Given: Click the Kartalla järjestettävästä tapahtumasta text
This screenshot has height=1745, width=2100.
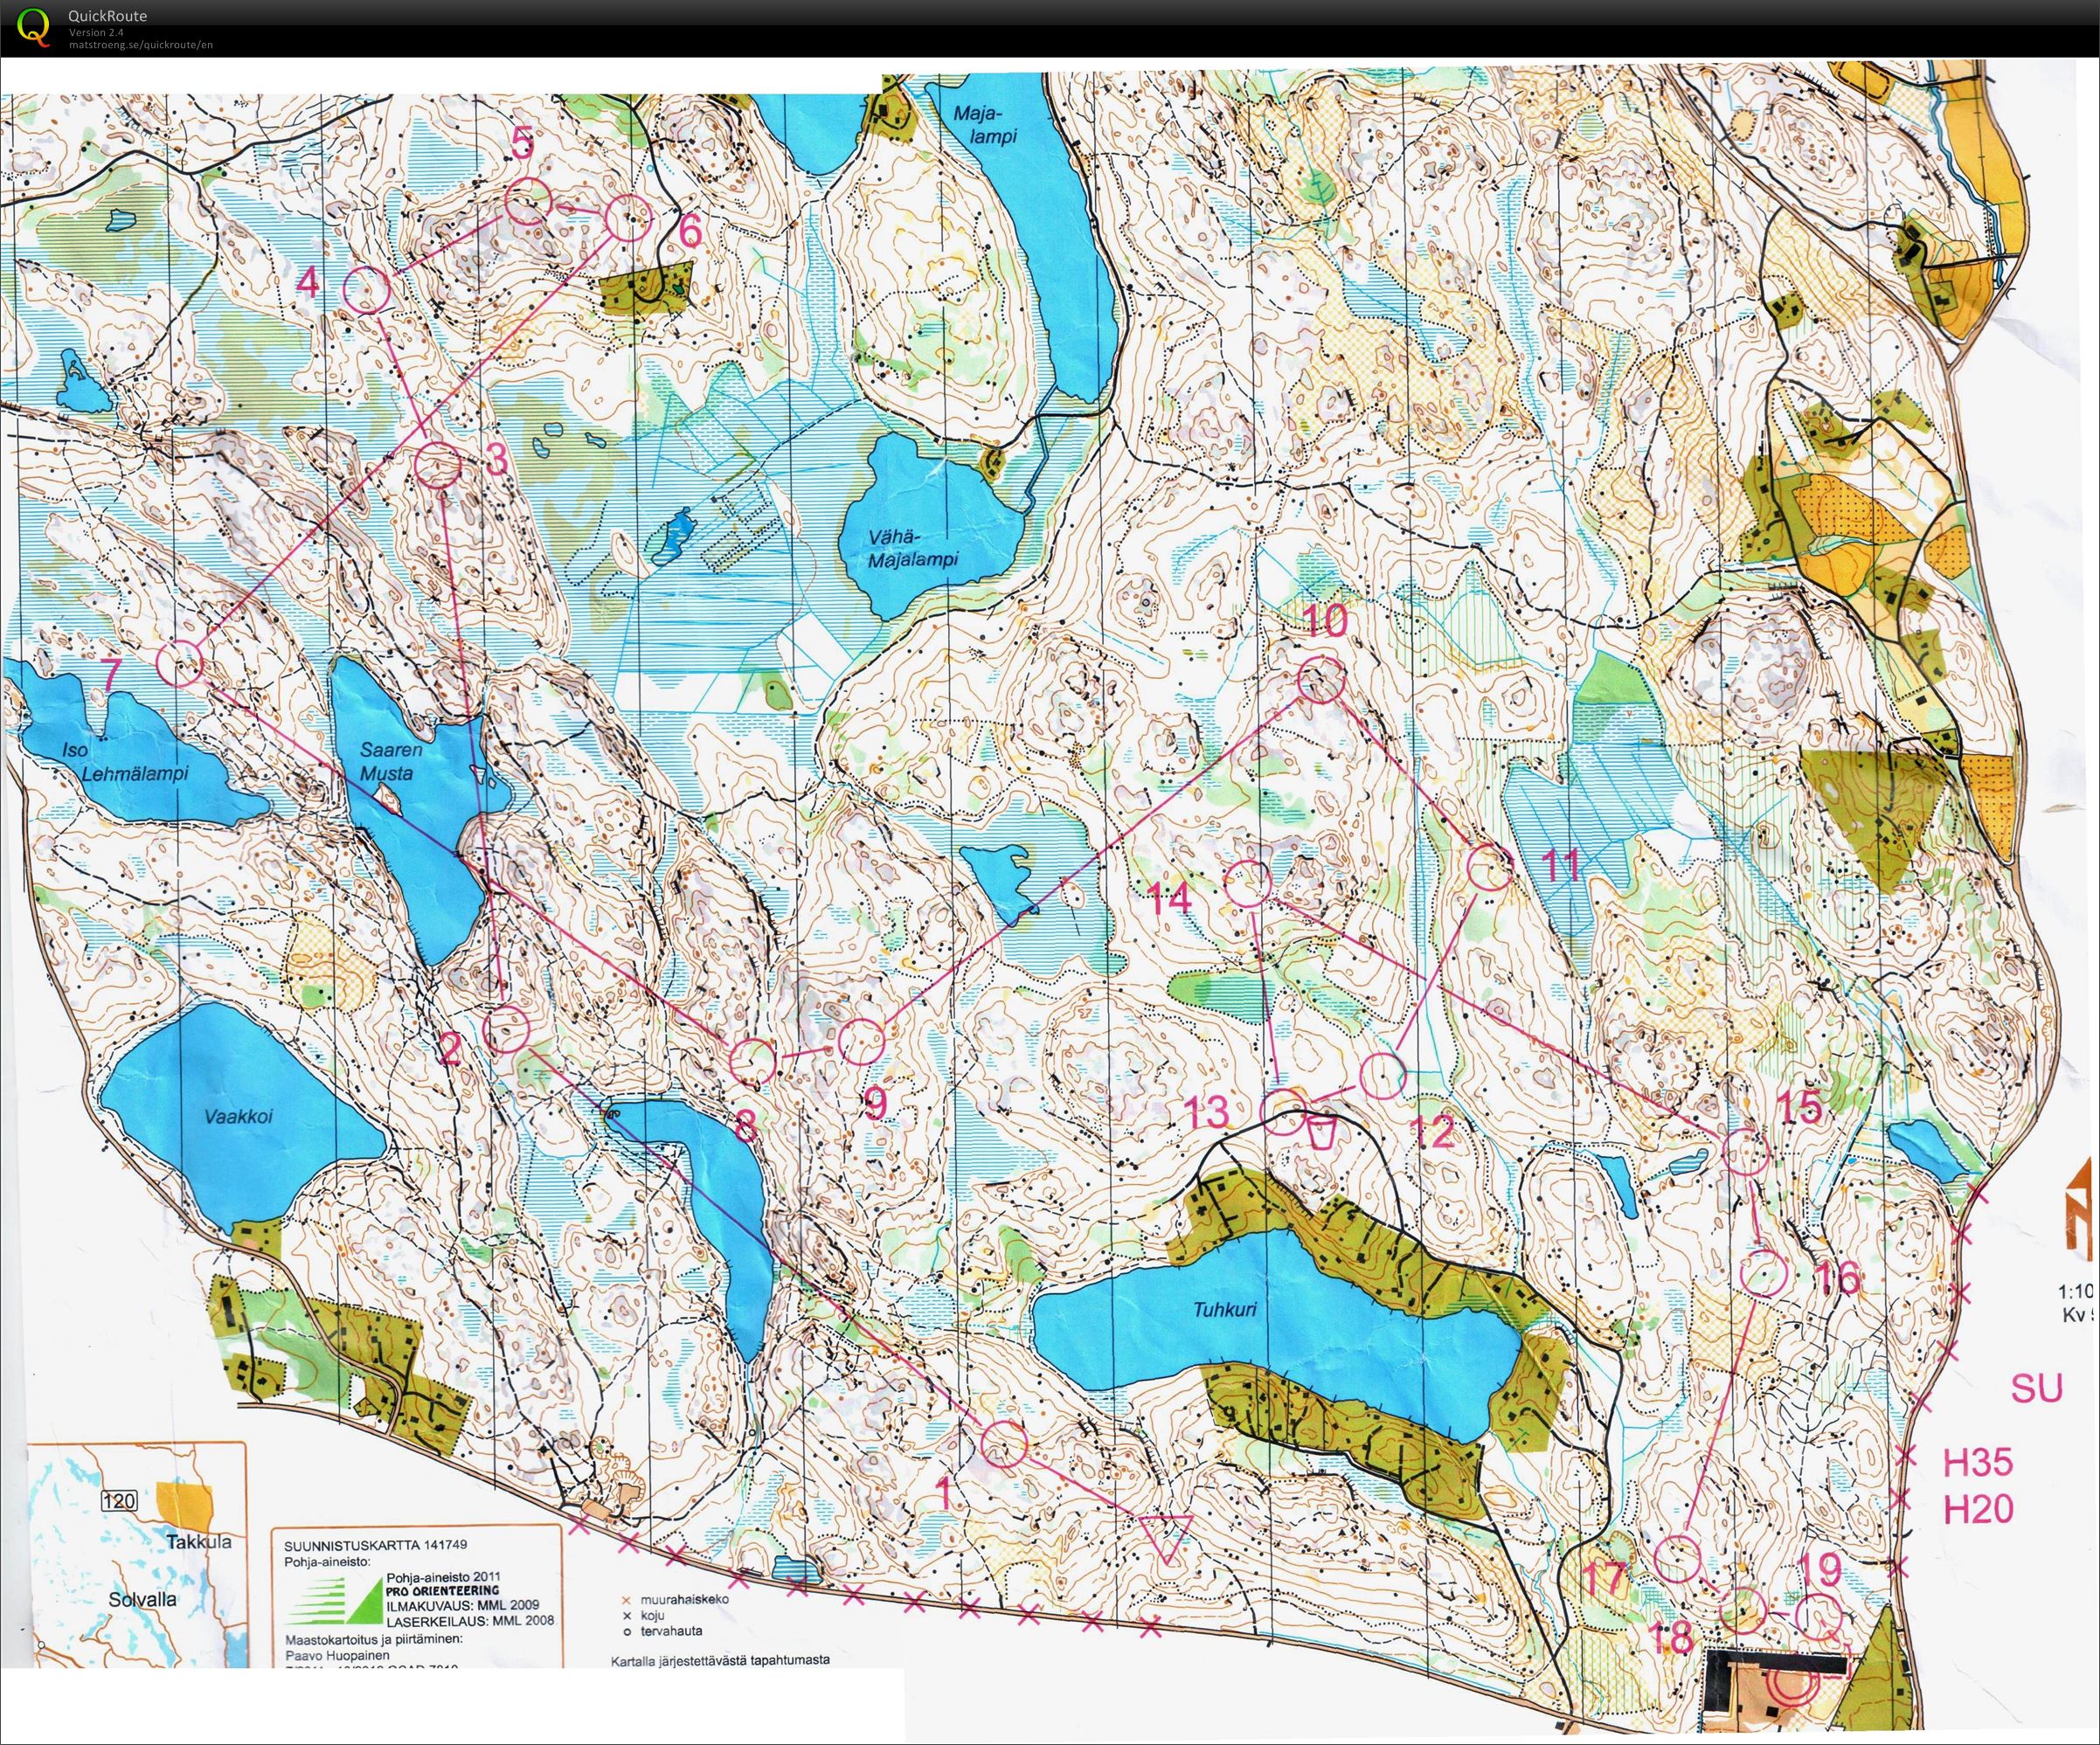Looking at the screenshot, I should (x=720, y=1660).
